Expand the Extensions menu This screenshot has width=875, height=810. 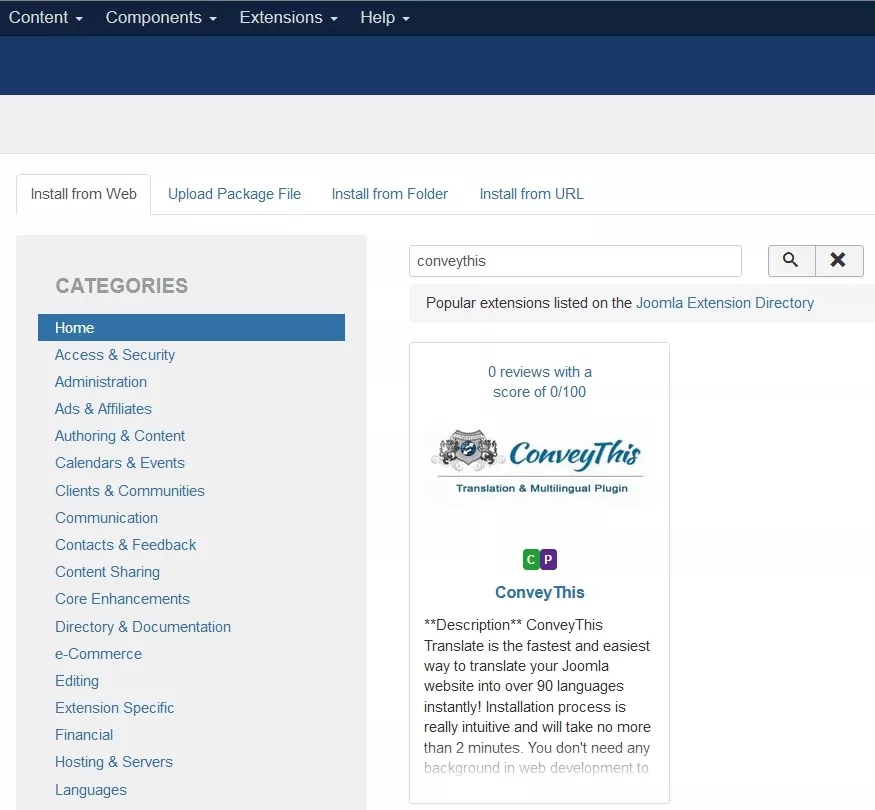(x=289, y=17)
